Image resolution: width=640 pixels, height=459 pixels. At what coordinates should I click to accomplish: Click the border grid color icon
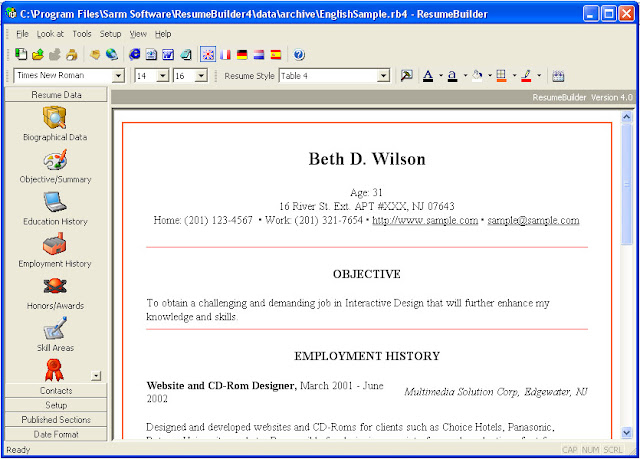(x=501, y=76)
